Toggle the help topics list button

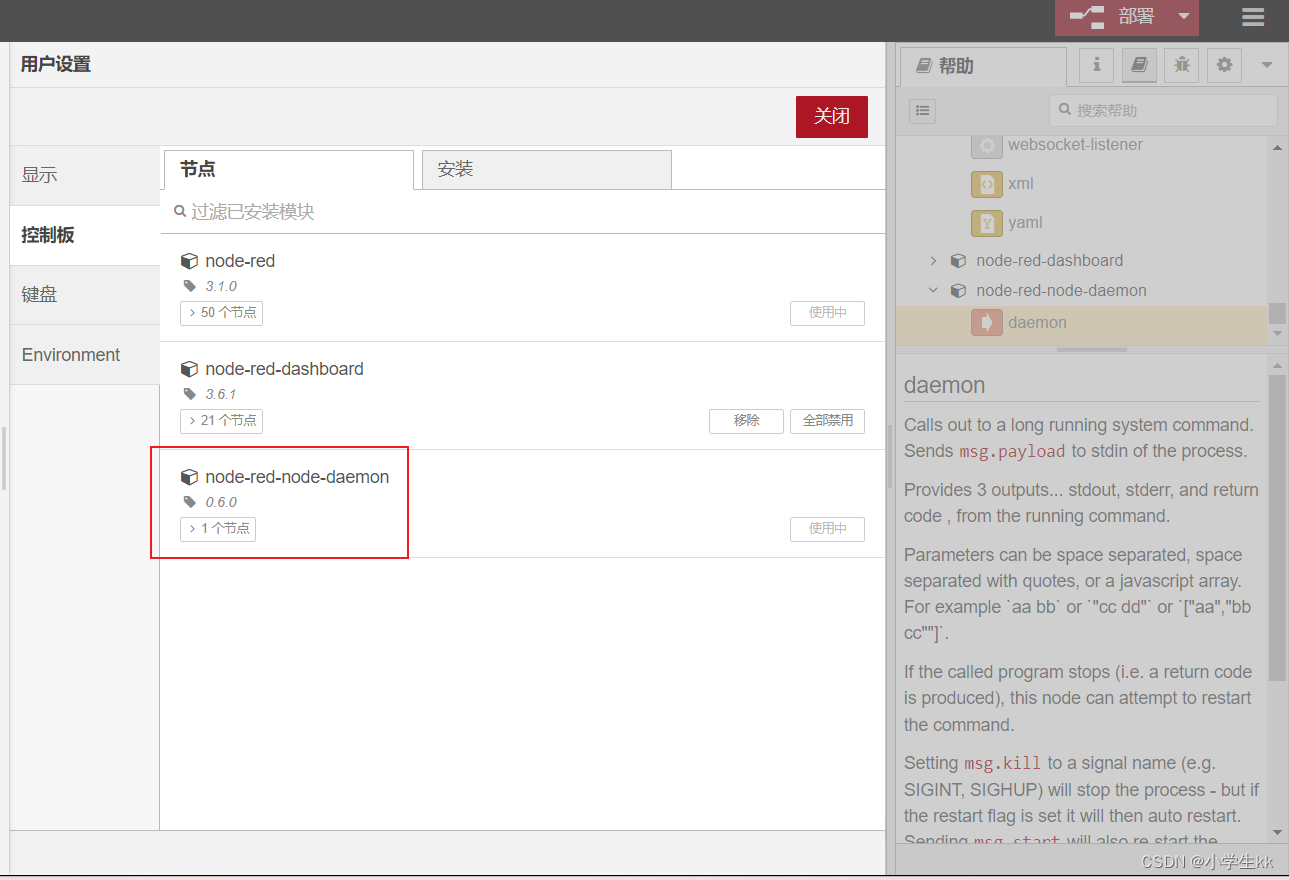point(922,111)
